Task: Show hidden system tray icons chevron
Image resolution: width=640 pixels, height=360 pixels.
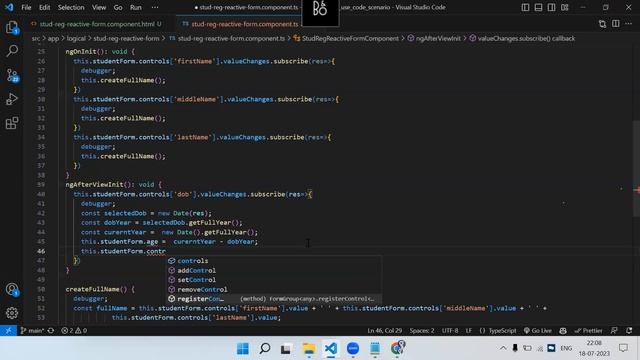Action: pyautogui.click(x=503, y=348)
